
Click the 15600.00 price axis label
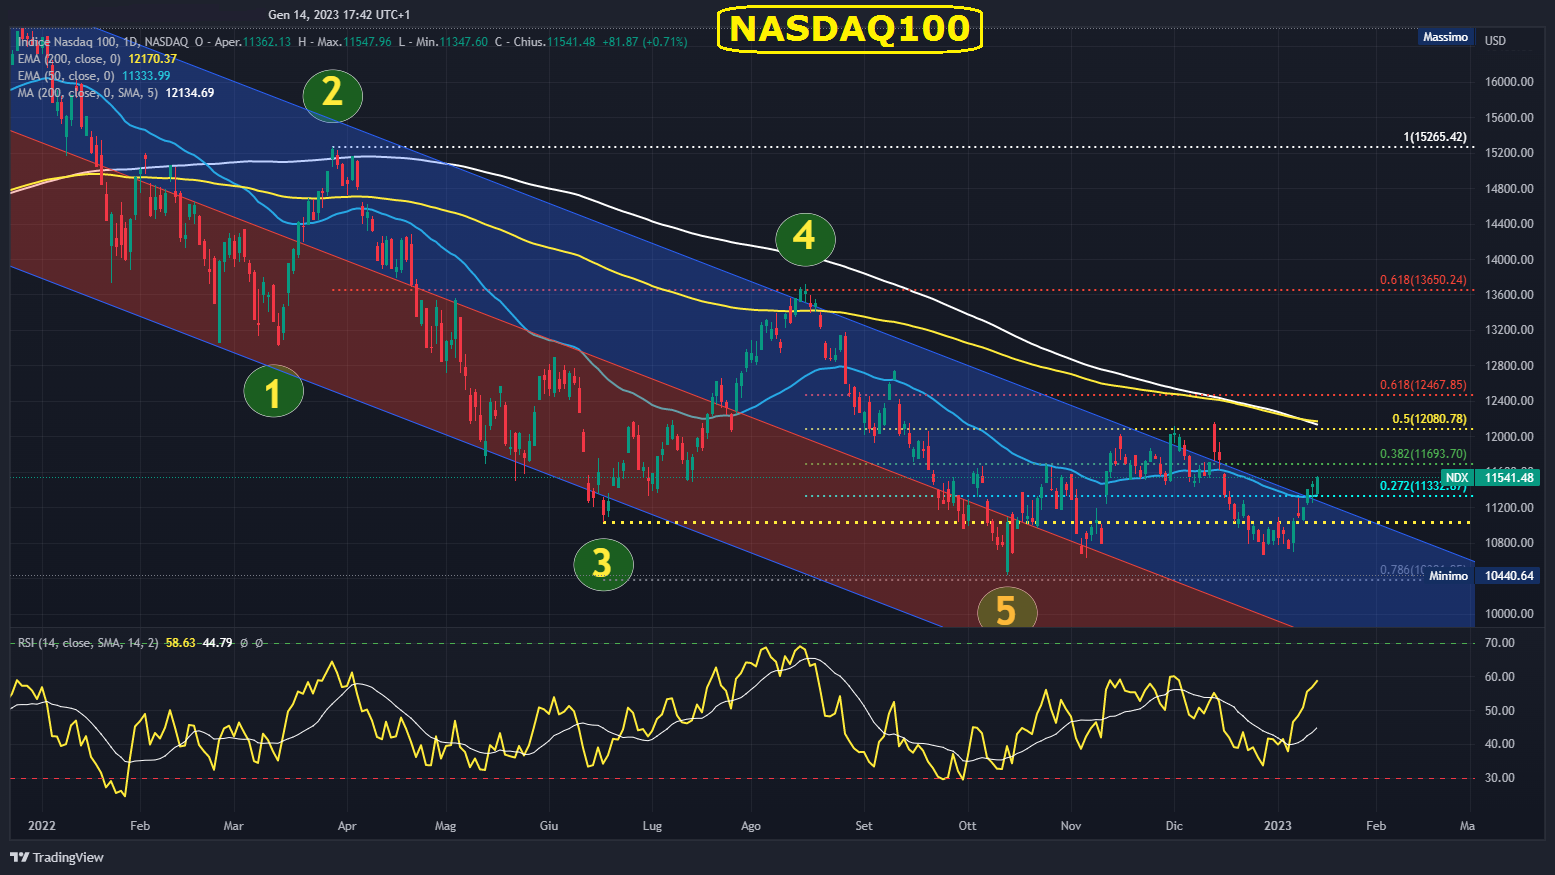[x=1510, y=118]
